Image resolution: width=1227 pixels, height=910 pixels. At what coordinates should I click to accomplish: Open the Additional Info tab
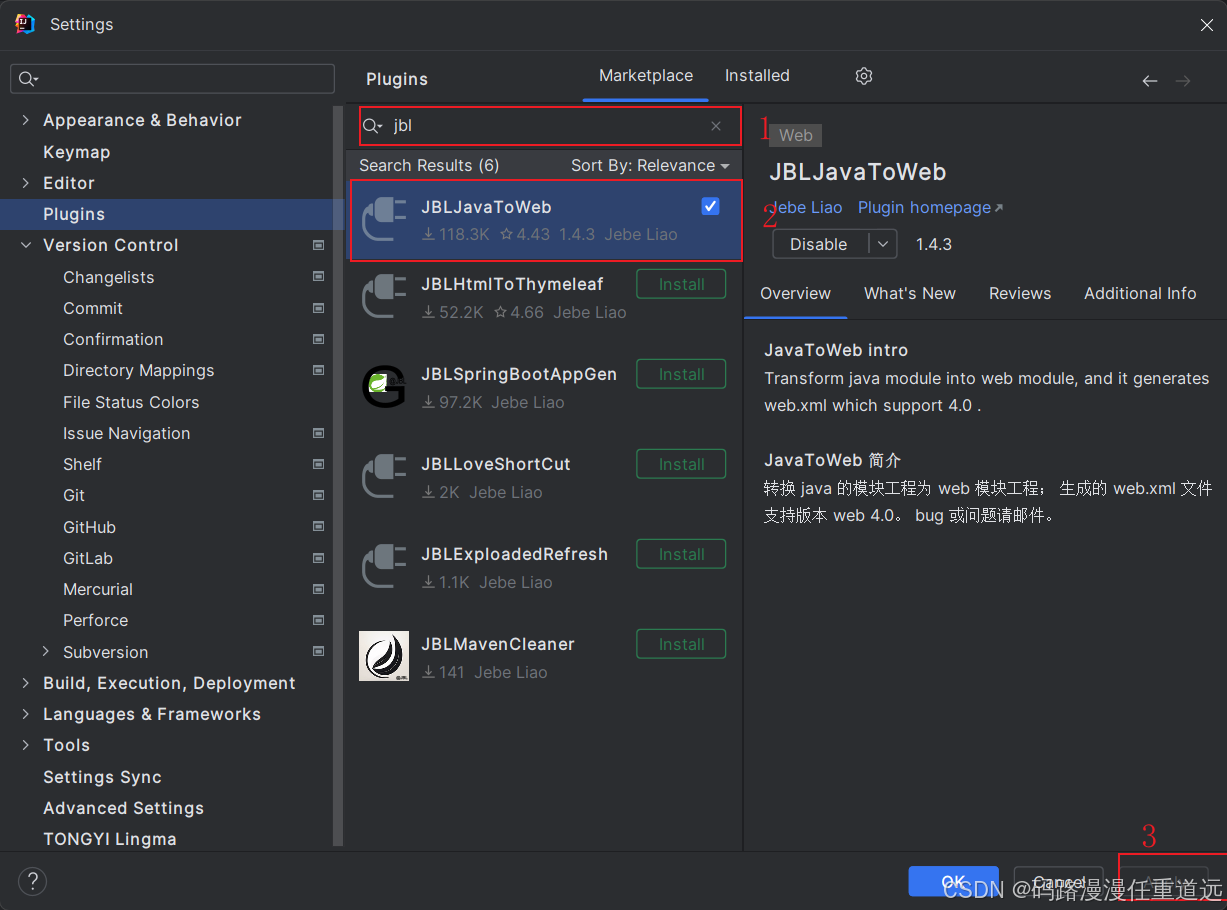click(x=1140, y=293)
